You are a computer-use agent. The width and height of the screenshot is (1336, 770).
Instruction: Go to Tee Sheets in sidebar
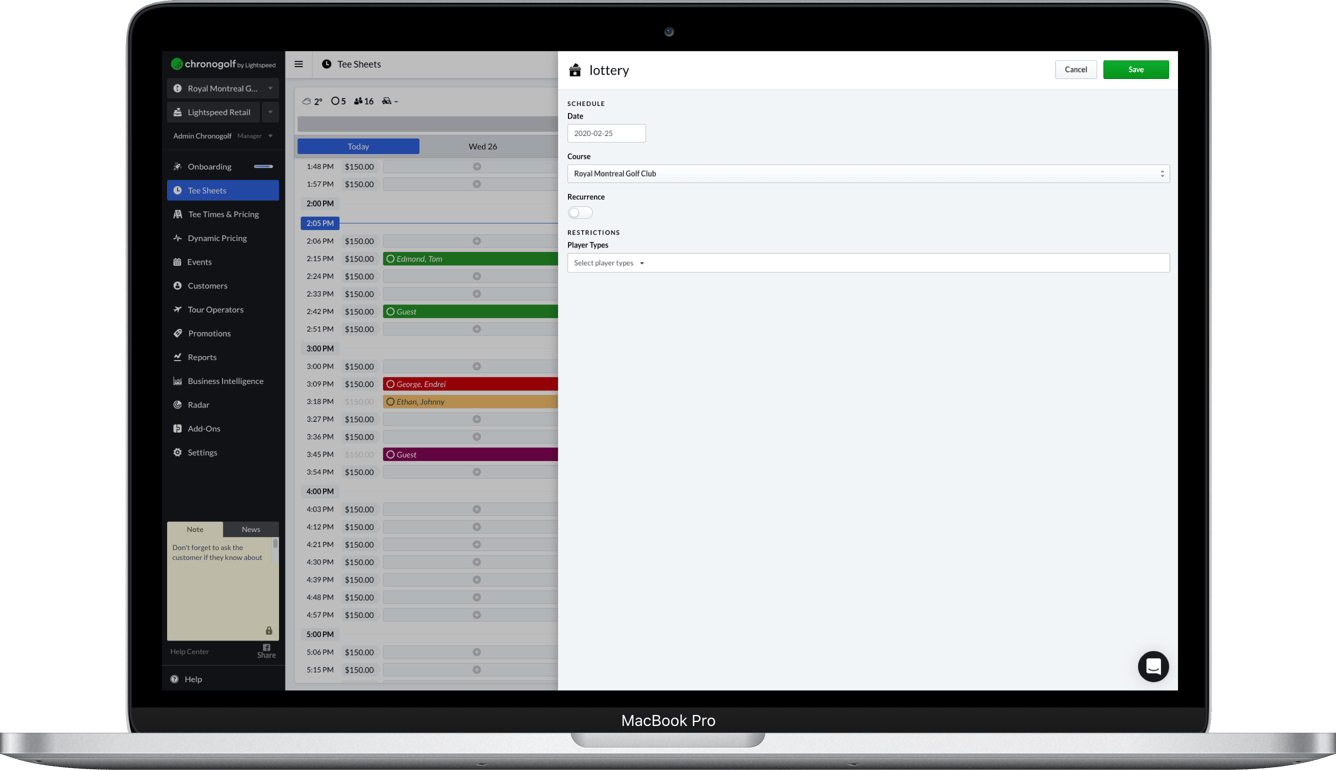(x=223, y=190)
